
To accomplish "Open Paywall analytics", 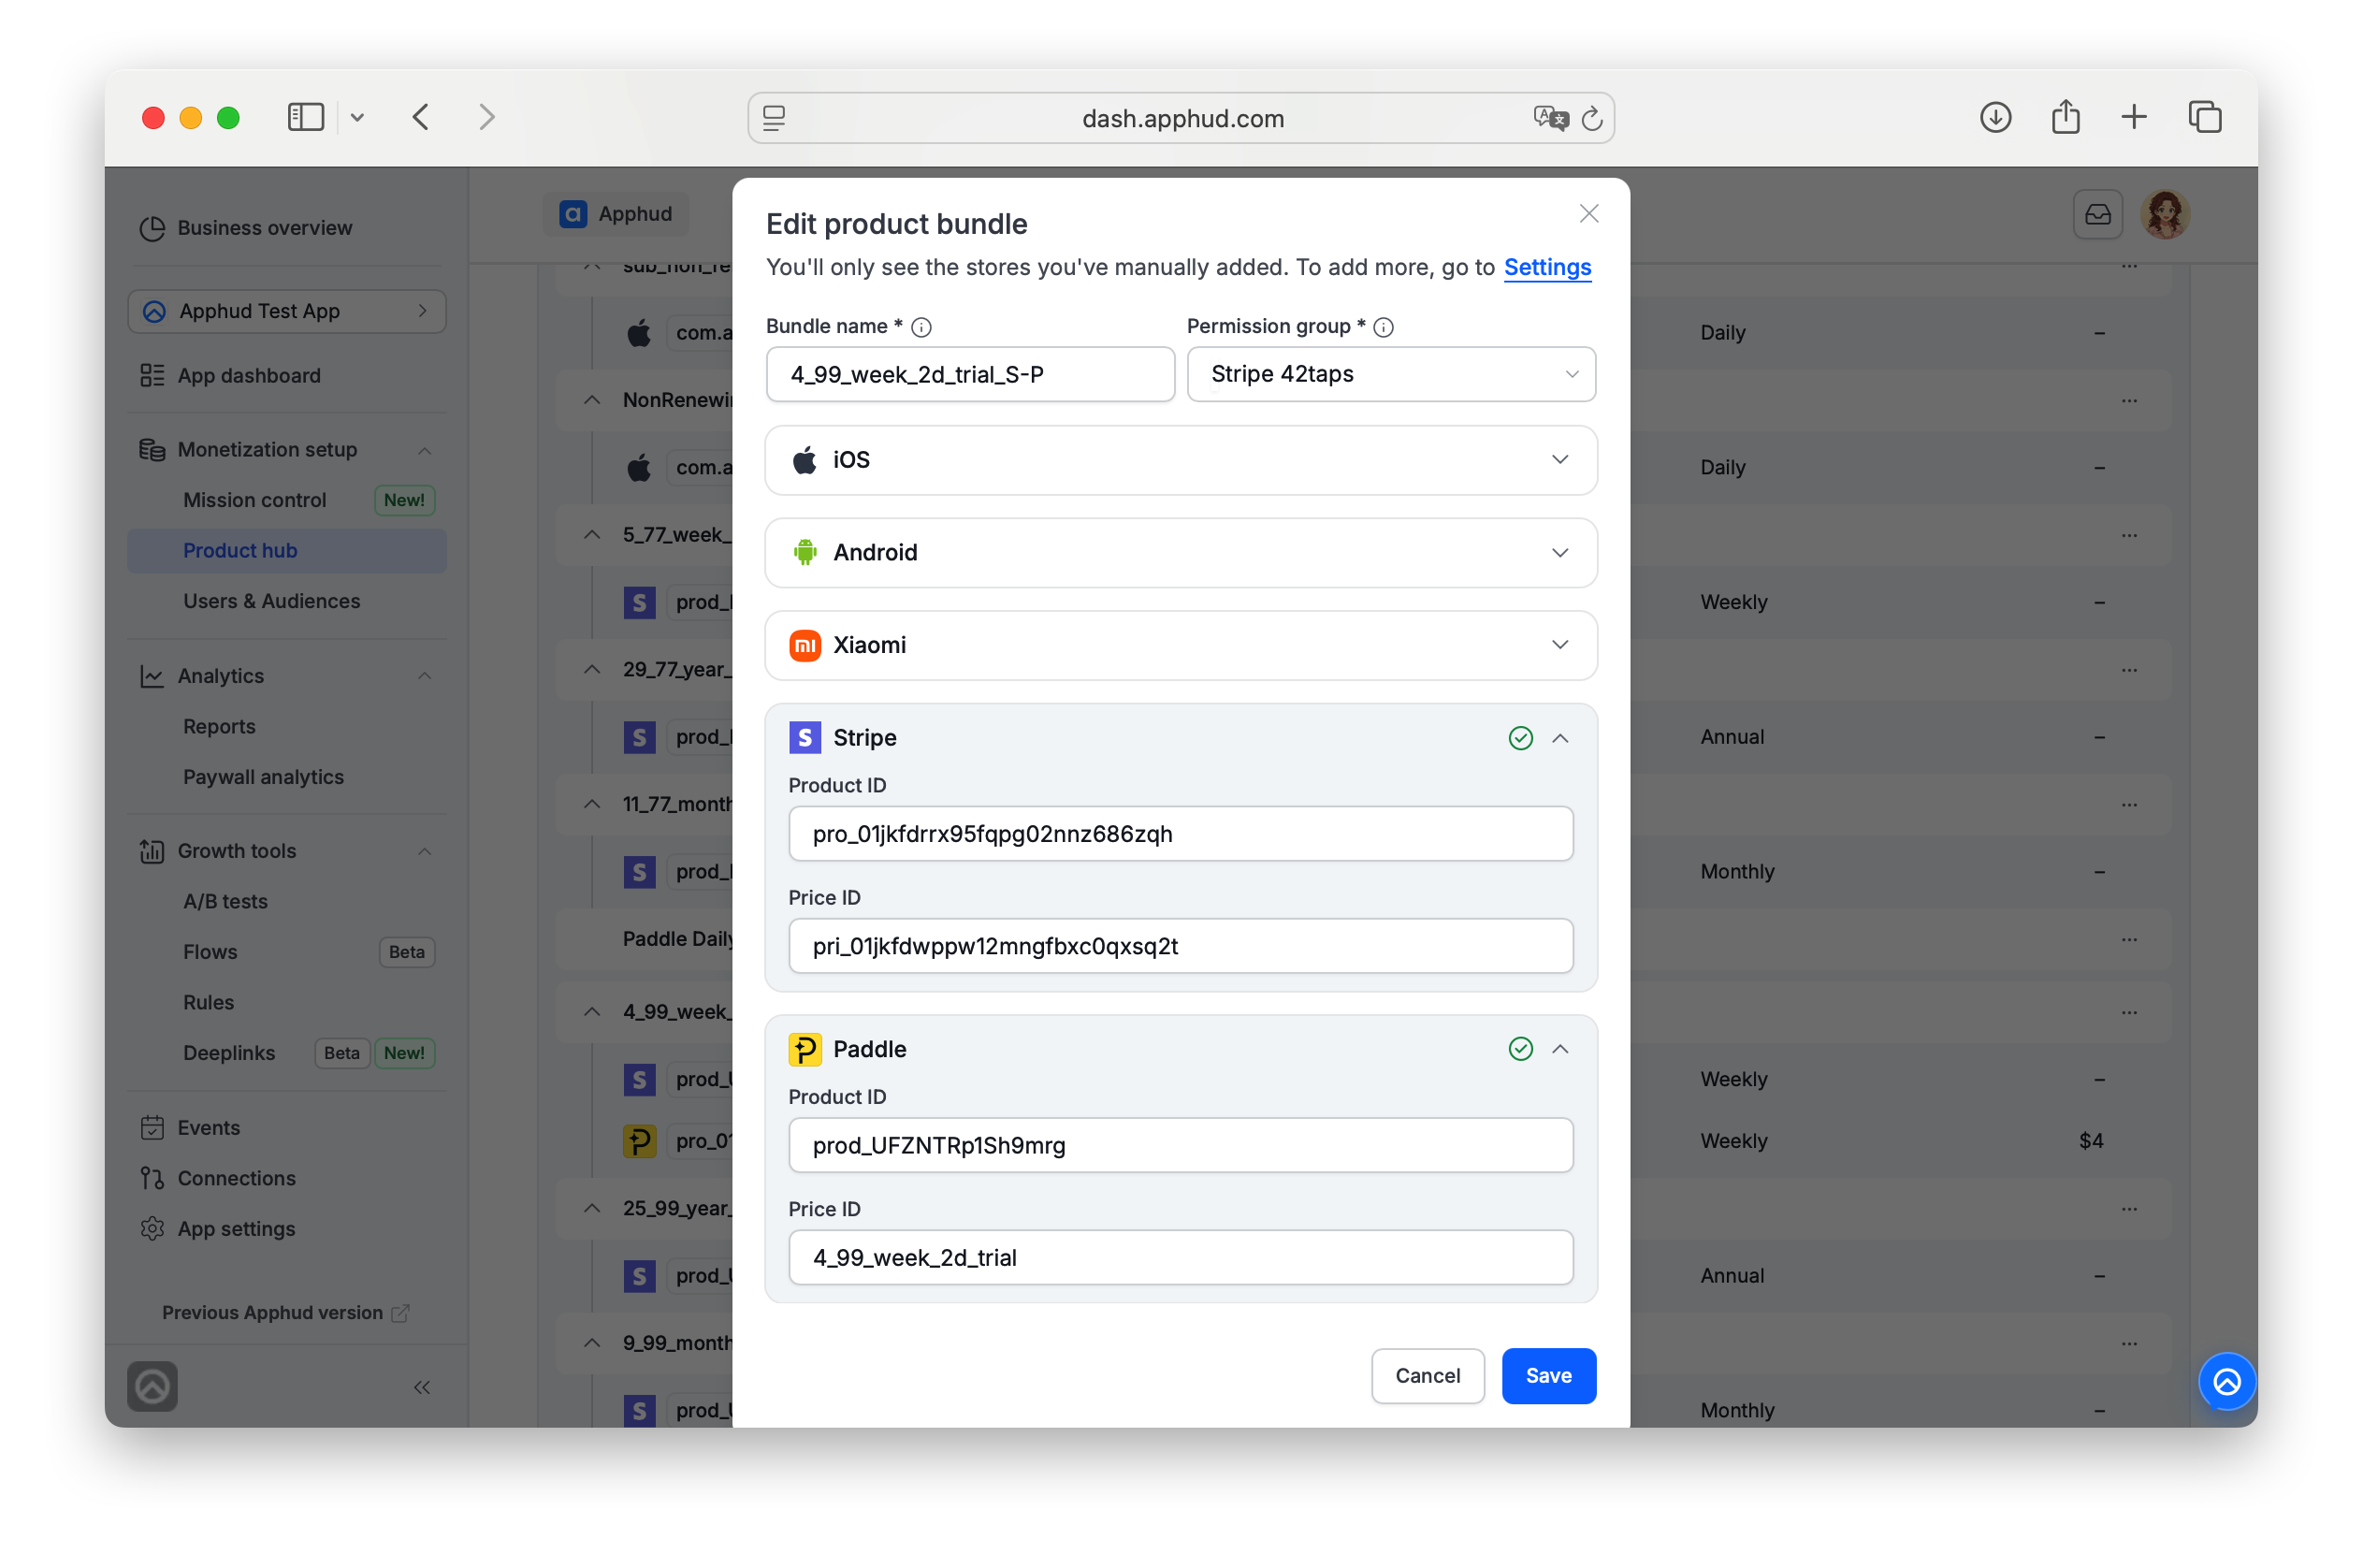I will pyautogui.click(x=263, y=777).
